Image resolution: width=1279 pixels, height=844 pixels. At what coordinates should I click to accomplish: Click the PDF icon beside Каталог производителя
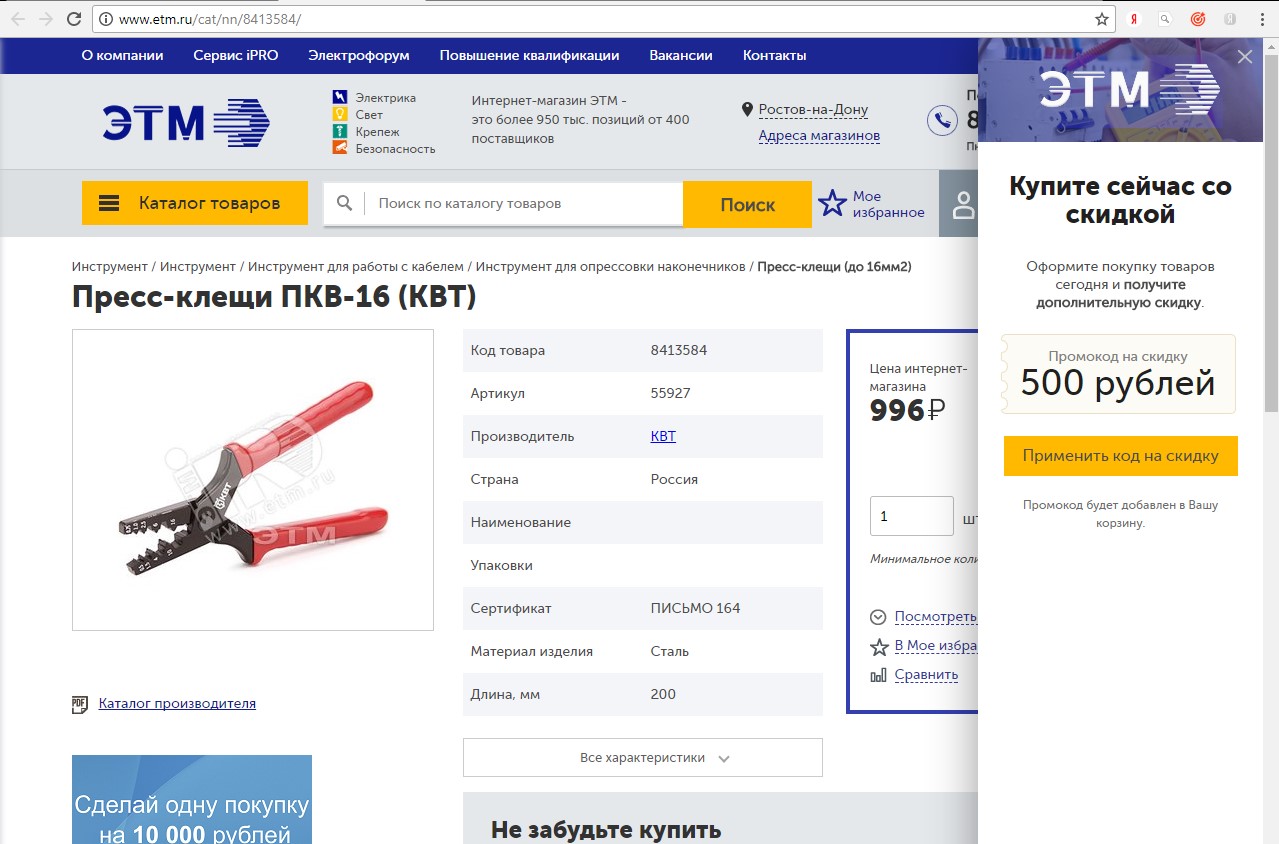point(80,704)
